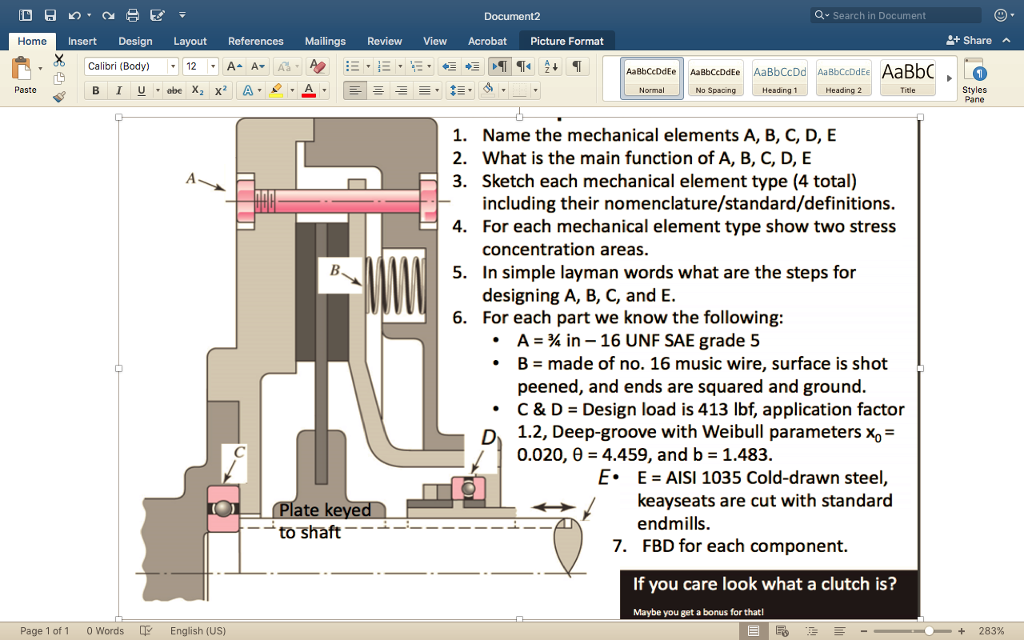Click the Print Layout view icon
The height and width of the screenshot is (640, 1024).
click(x=752, y=630)
